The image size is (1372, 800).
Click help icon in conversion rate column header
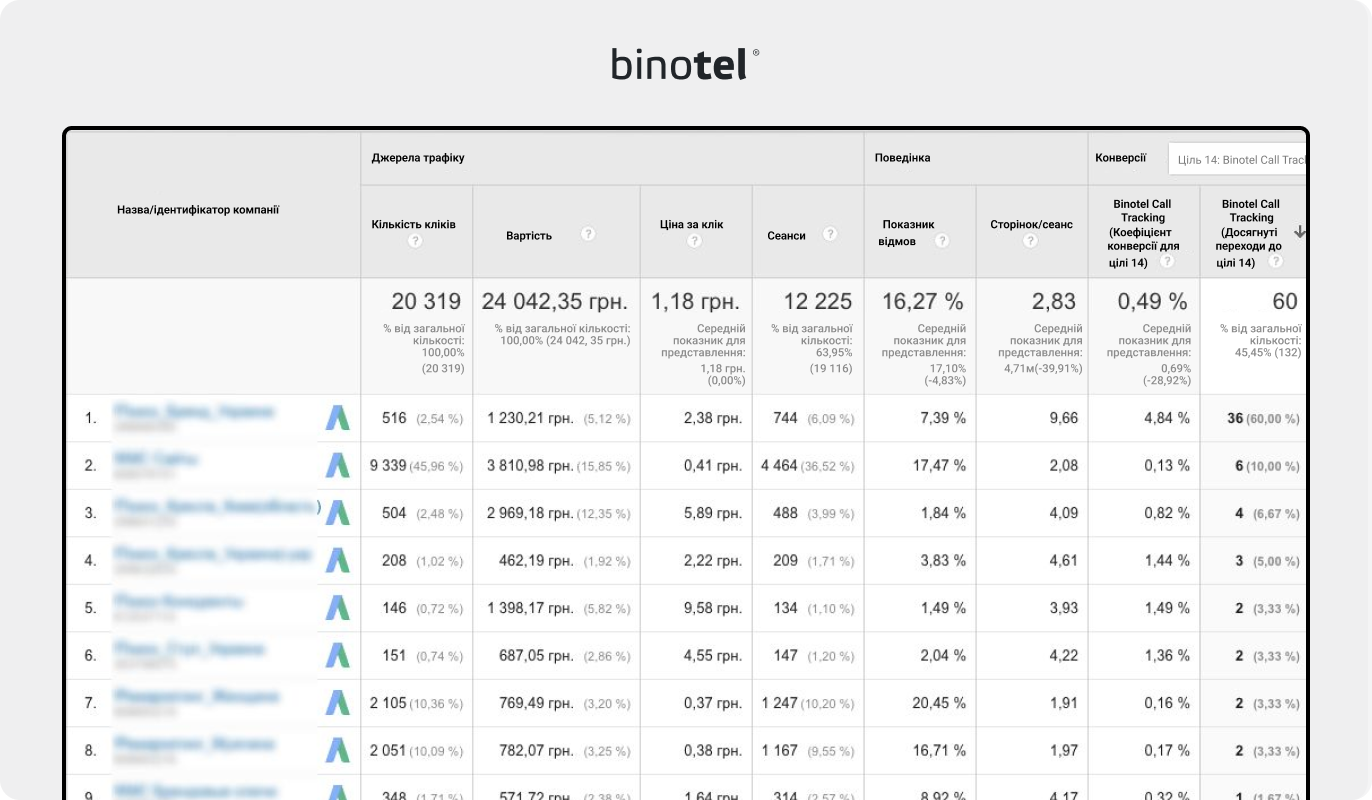1166,261
